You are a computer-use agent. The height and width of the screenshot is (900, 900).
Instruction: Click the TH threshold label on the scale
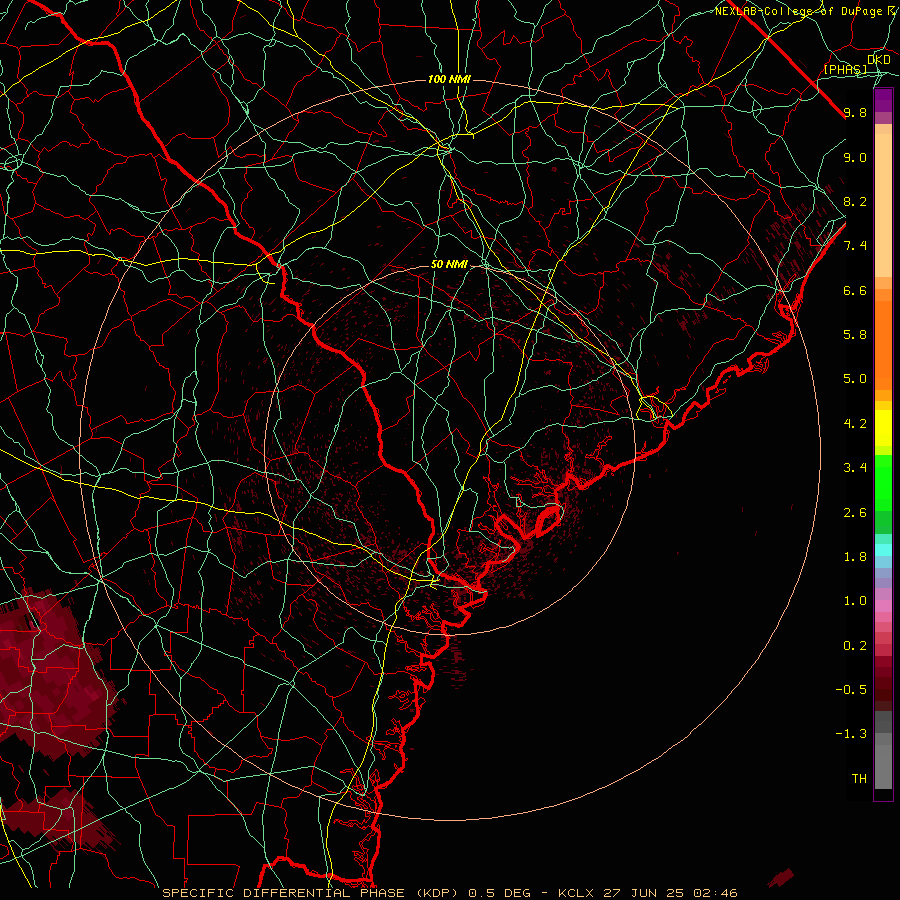(859, 779)
